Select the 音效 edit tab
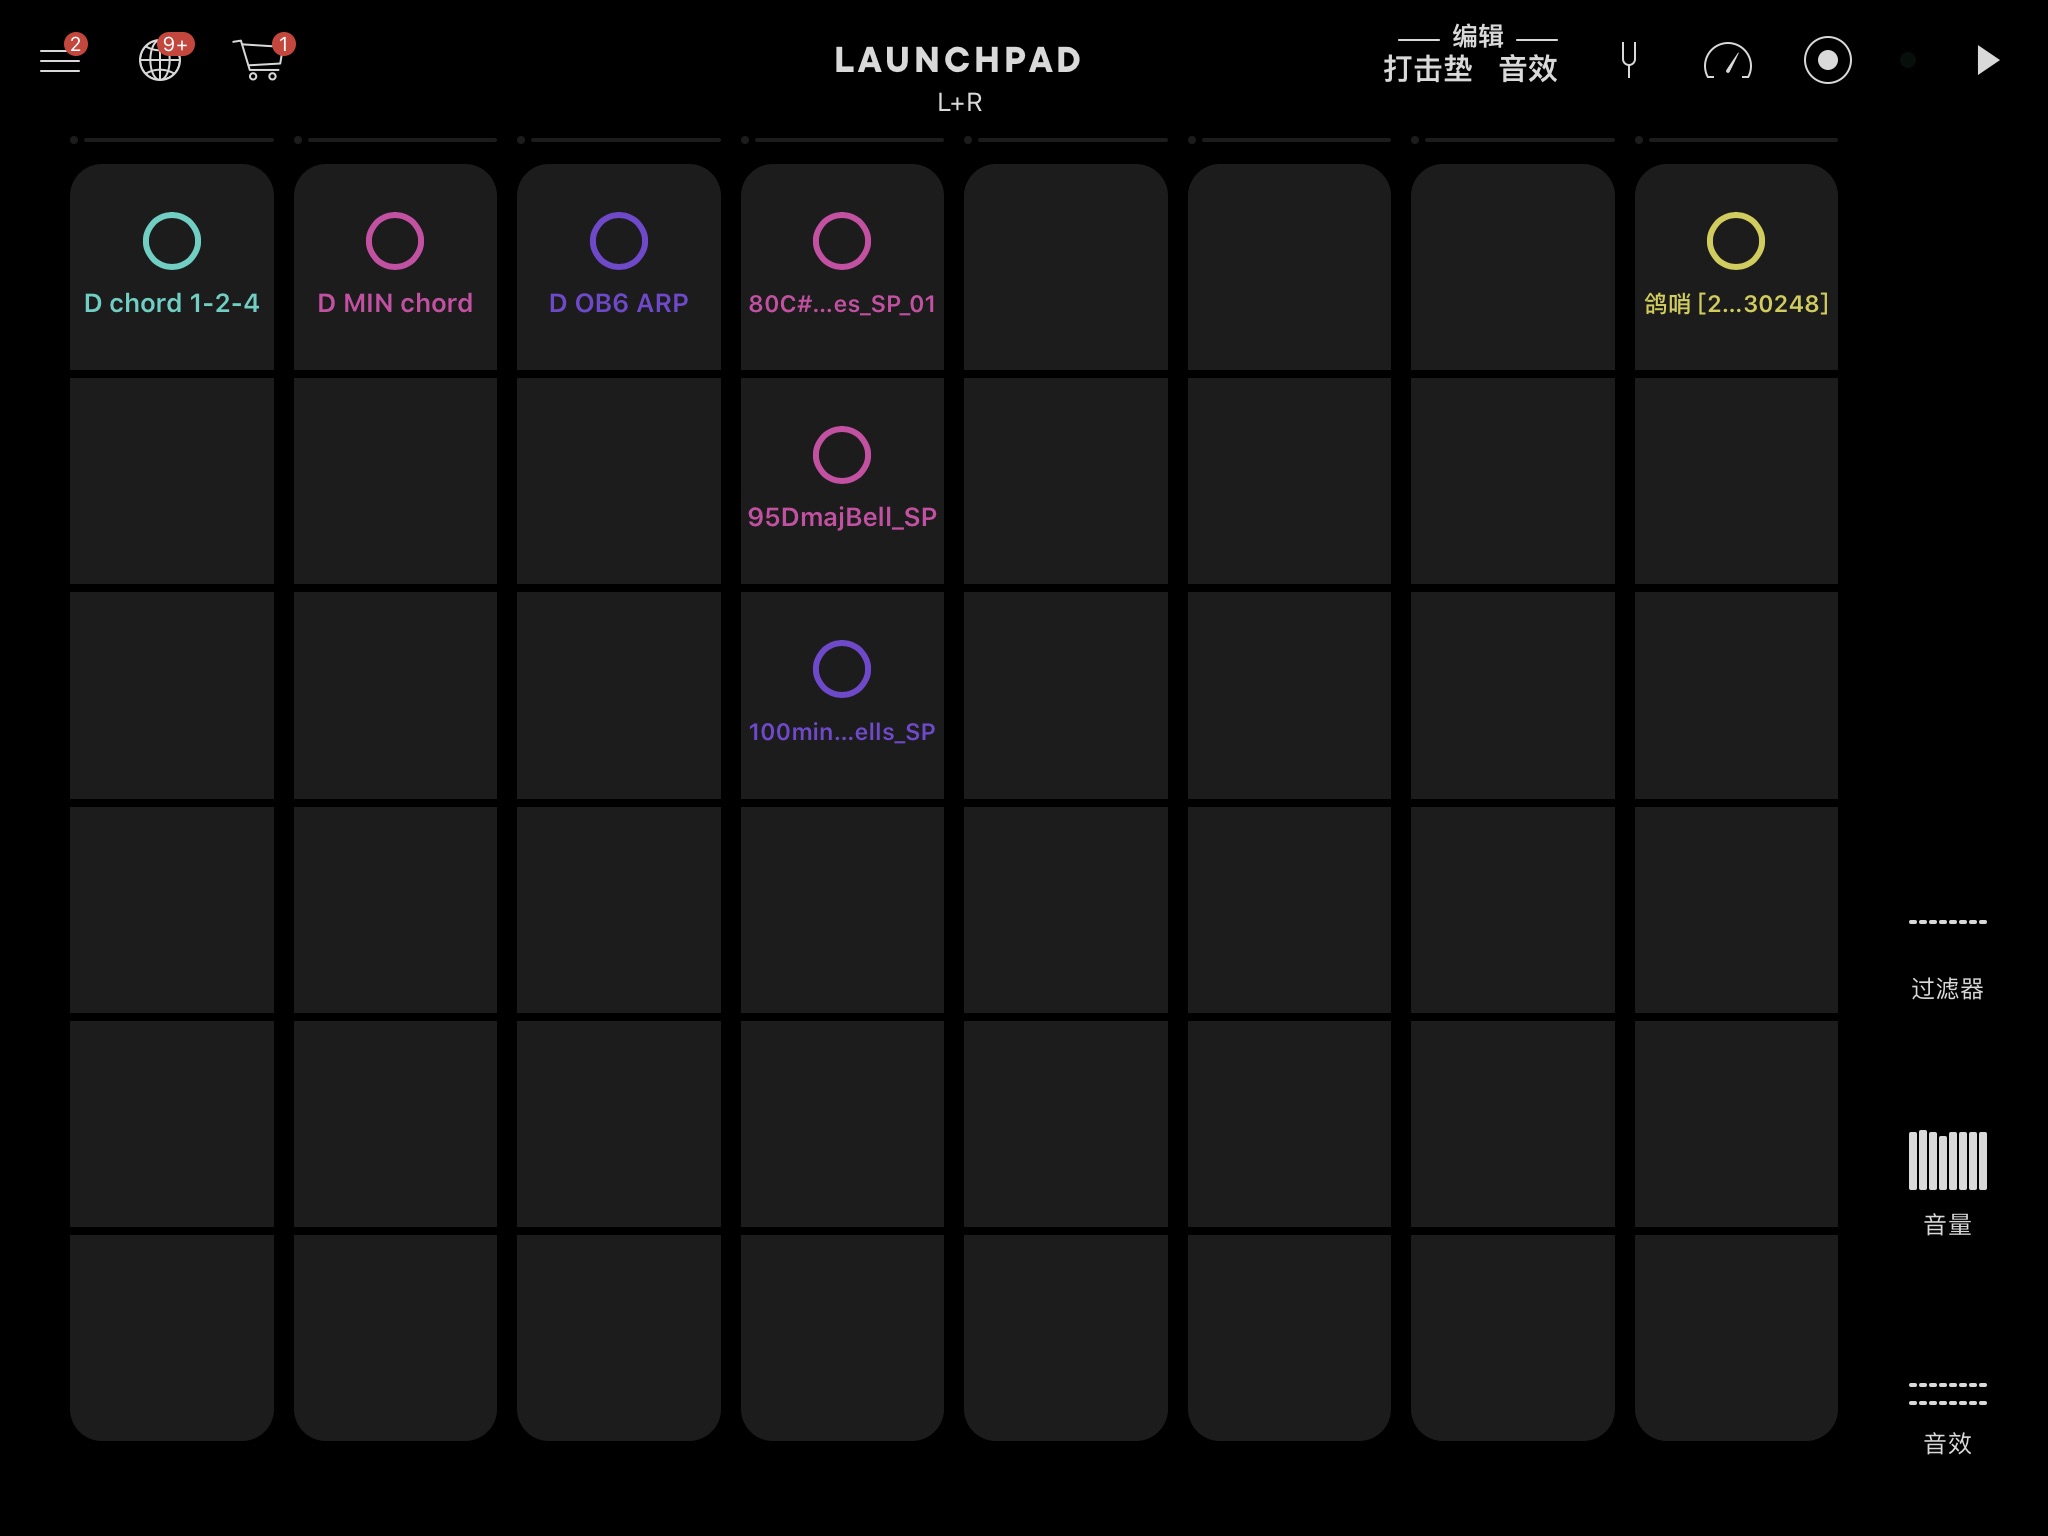 pos(1528,69)
